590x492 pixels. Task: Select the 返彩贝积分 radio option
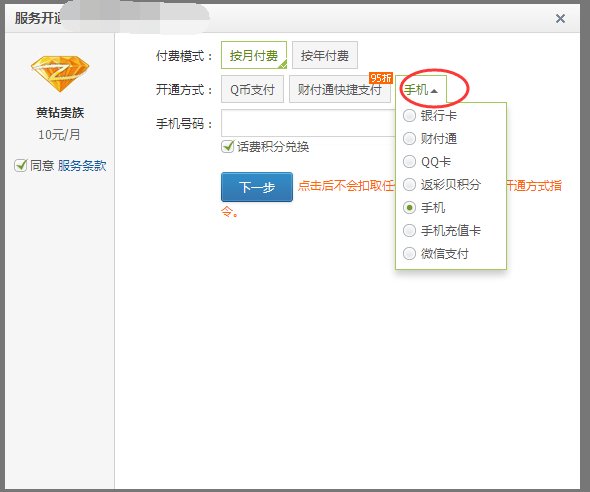409,185
